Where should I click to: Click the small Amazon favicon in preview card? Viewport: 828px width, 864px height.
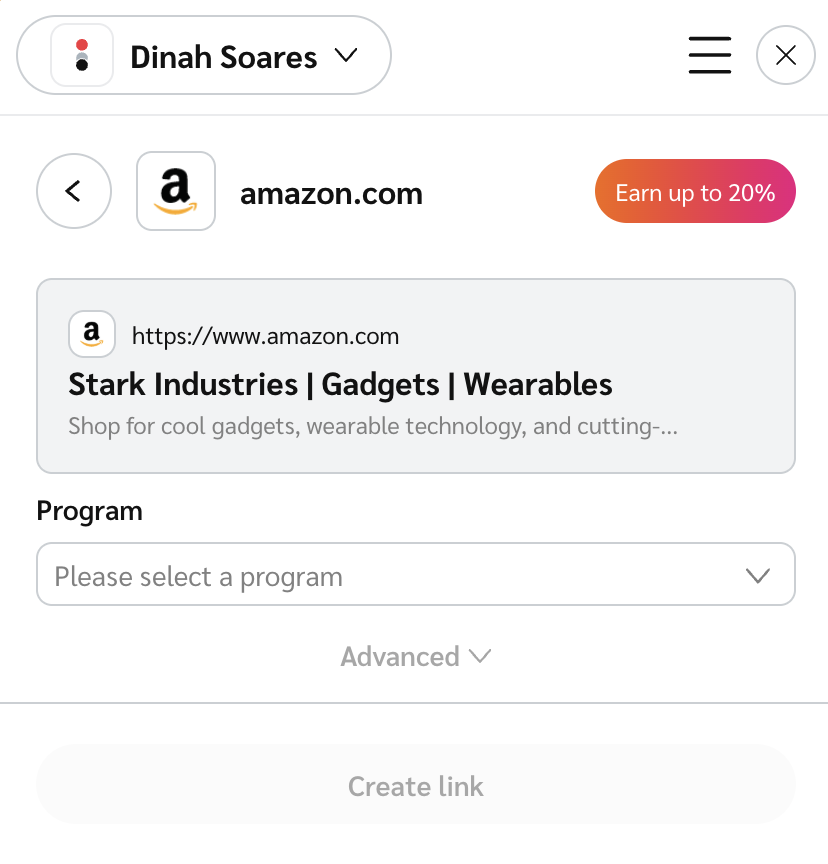[x=92, y=334]
